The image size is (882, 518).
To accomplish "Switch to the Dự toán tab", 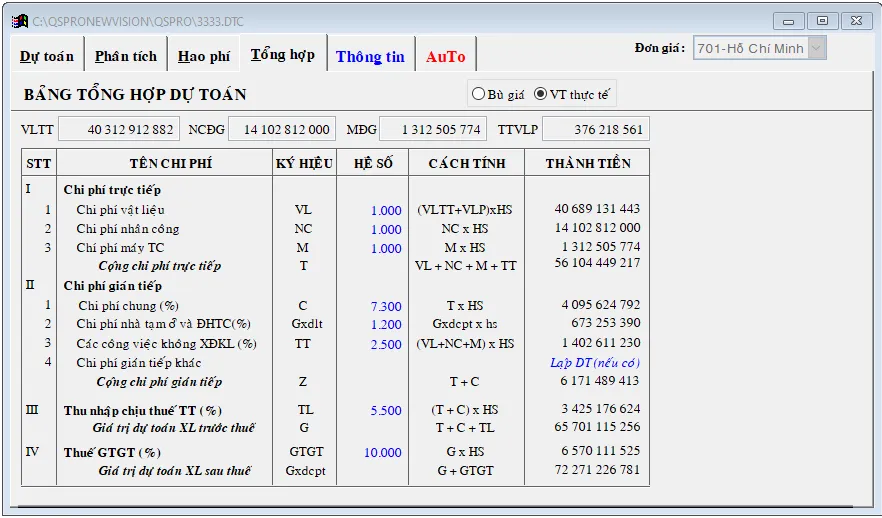I will [47, 56].
